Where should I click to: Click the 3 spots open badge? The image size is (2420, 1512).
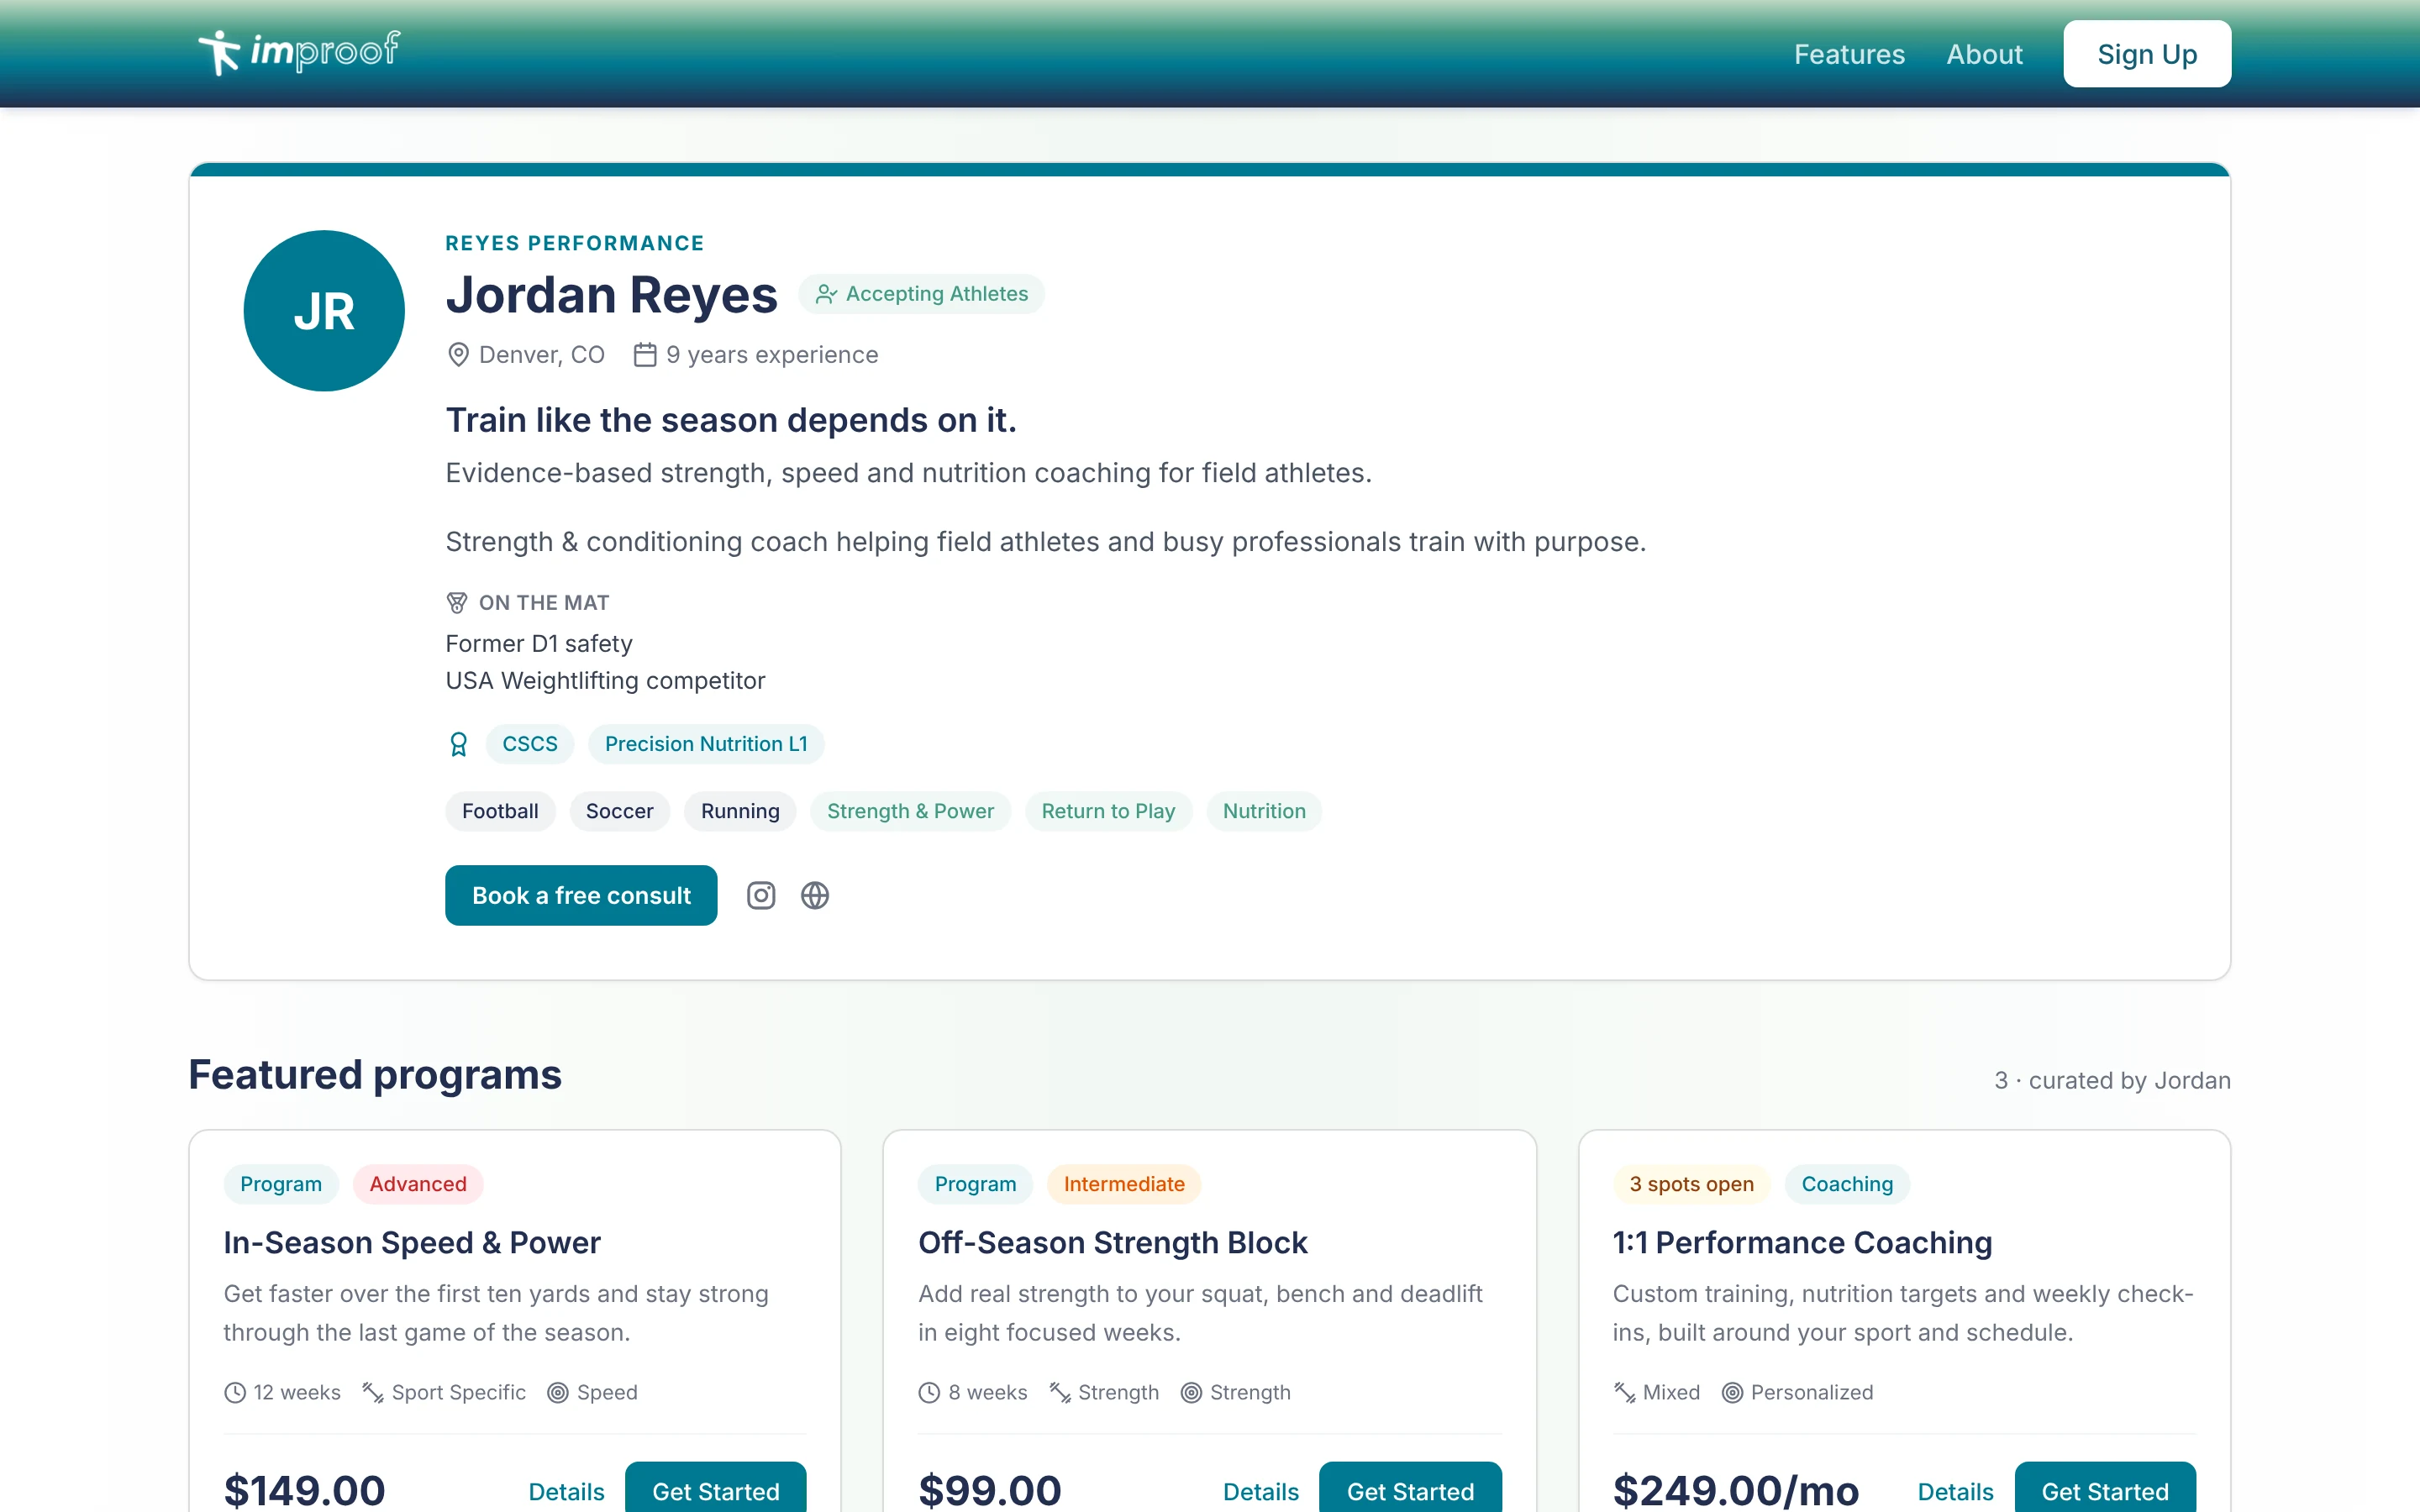1691,1184
